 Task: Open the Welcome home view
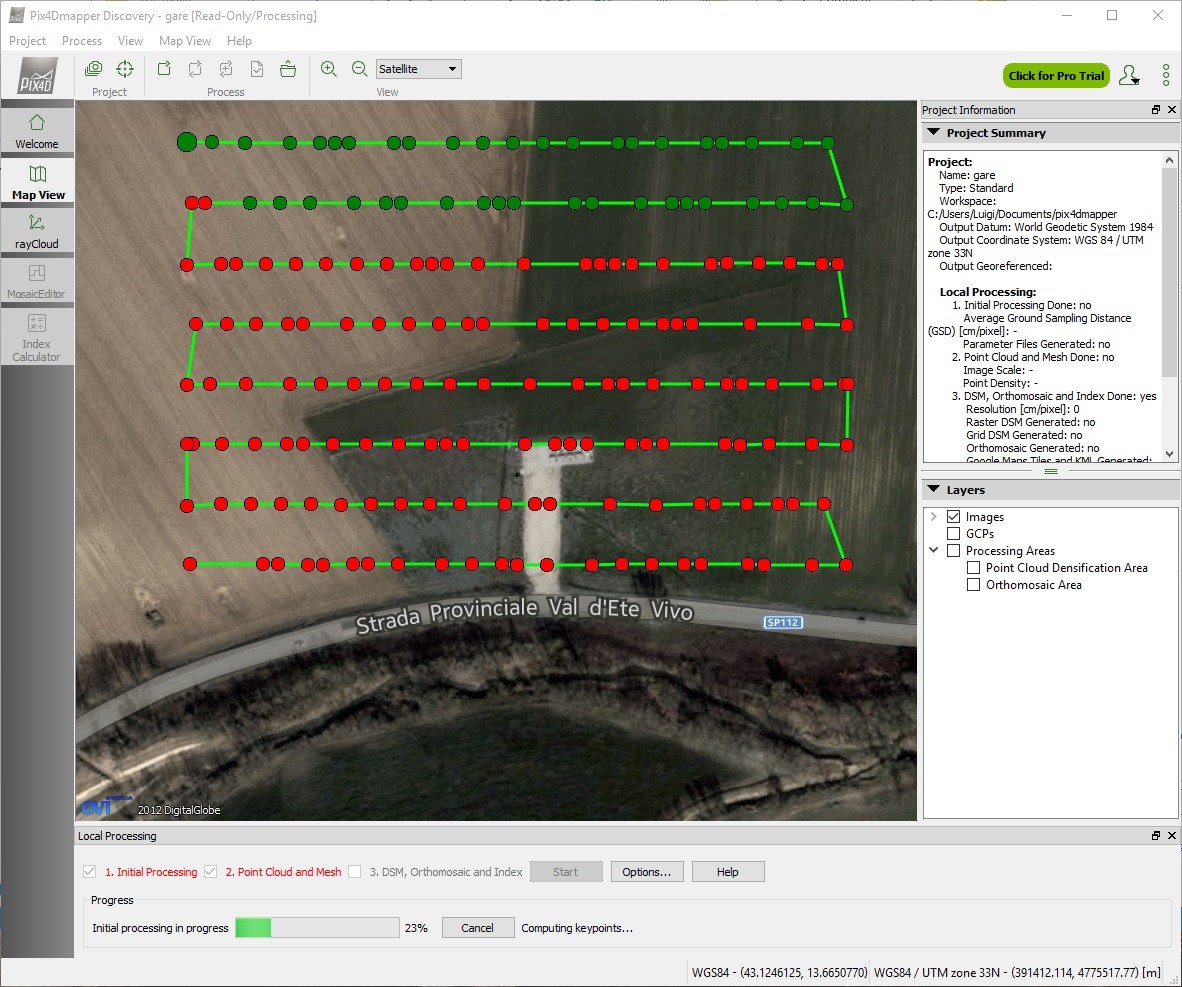coord(37,131)
